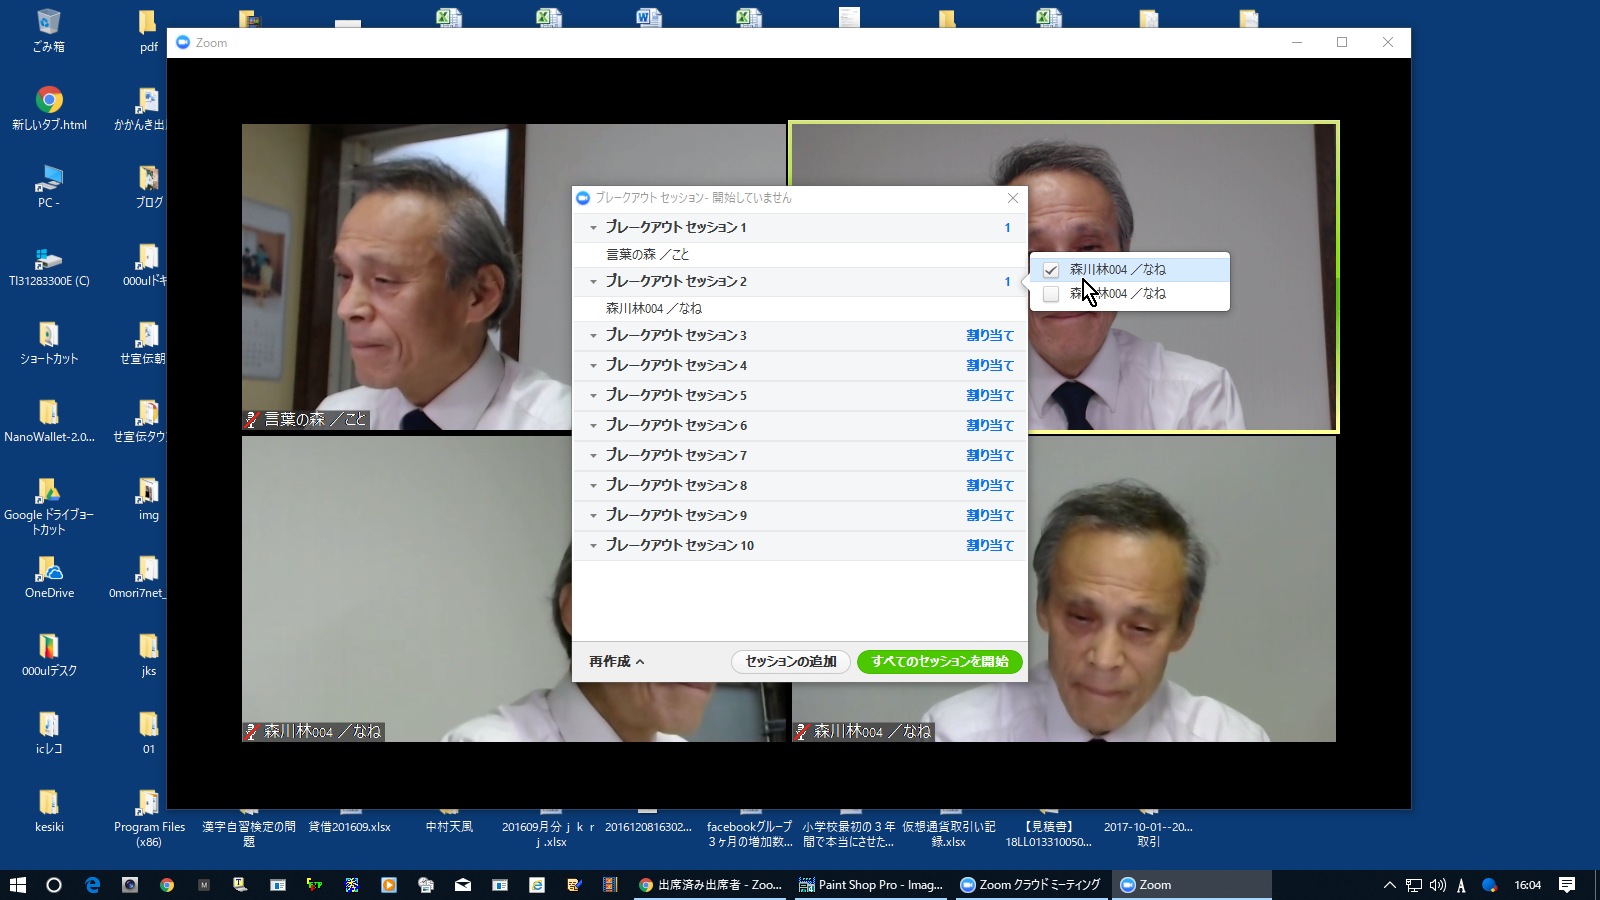
Task: Click 割り当て for session 6
Action: coord(990,426)
